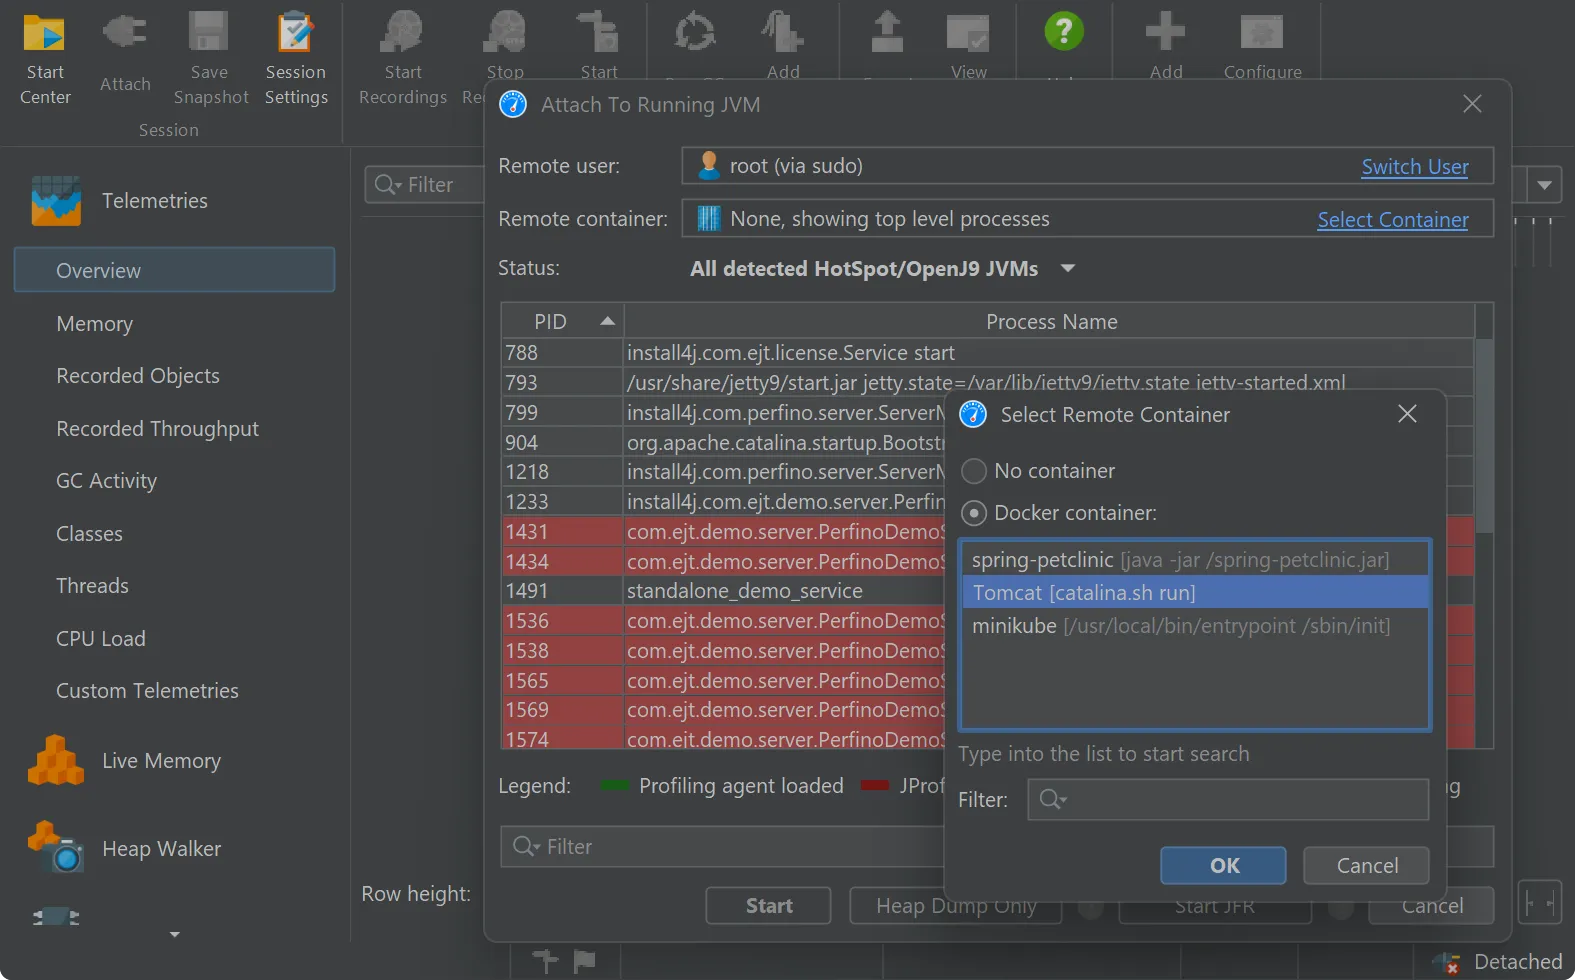This screenshot has height=980, width=1575.
Task: Select the No container radio button
Action: (x=973, y=471)
